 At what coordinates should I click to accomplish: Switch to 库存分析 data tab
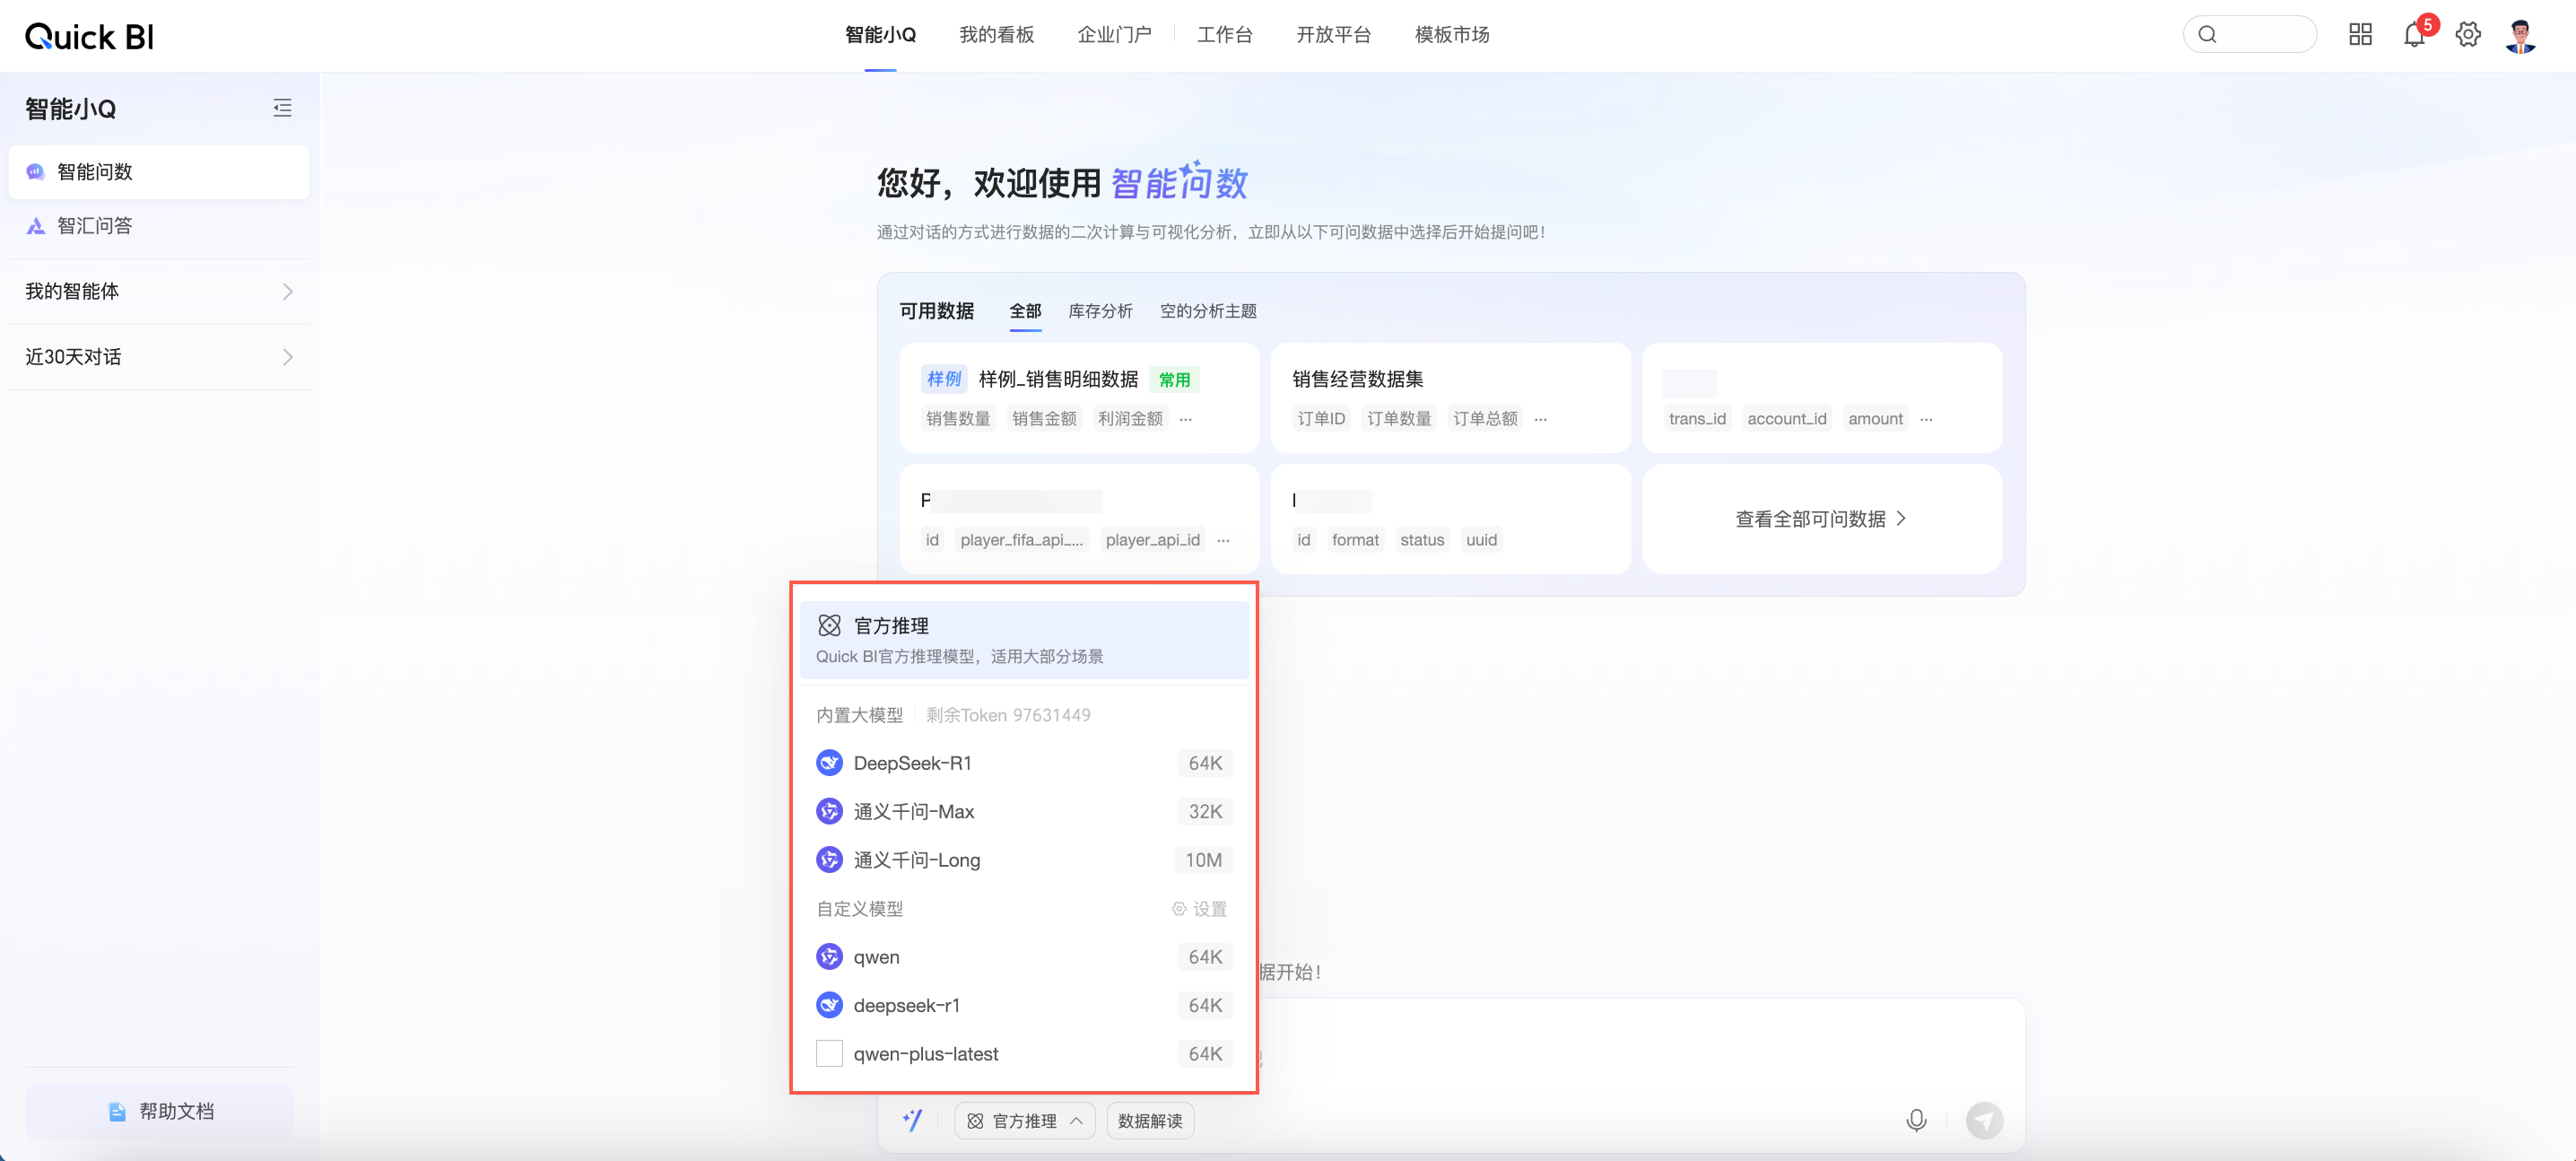[1100, 311]
